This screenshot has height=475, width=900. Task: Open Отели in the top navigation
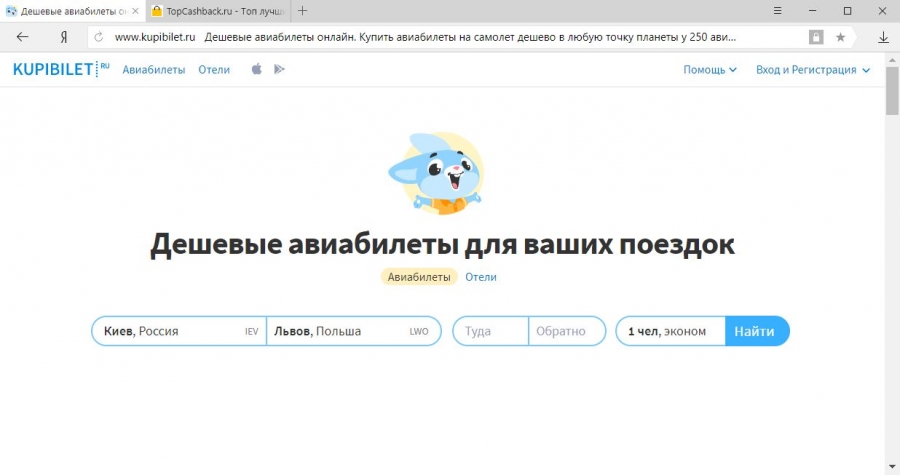click(x=214, y=70)
